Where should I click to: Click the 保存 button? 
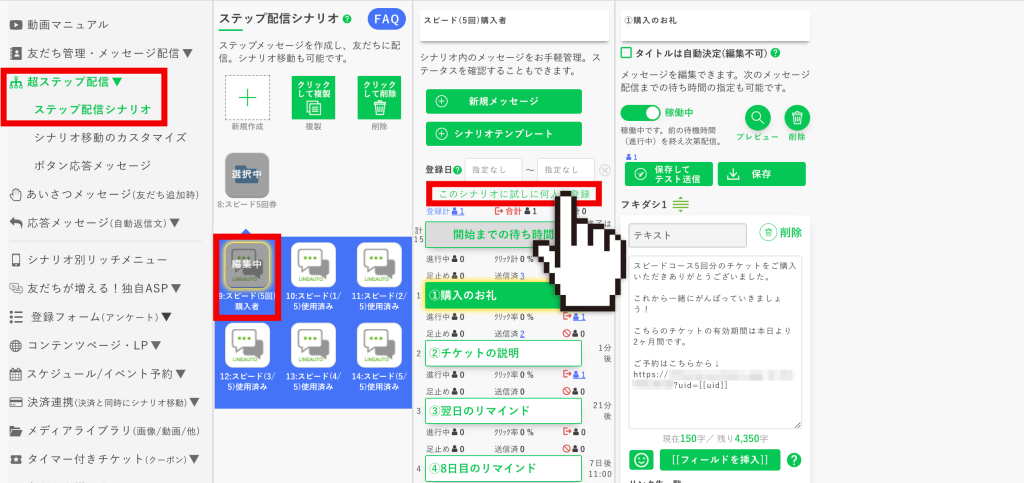tap(761, 174)
